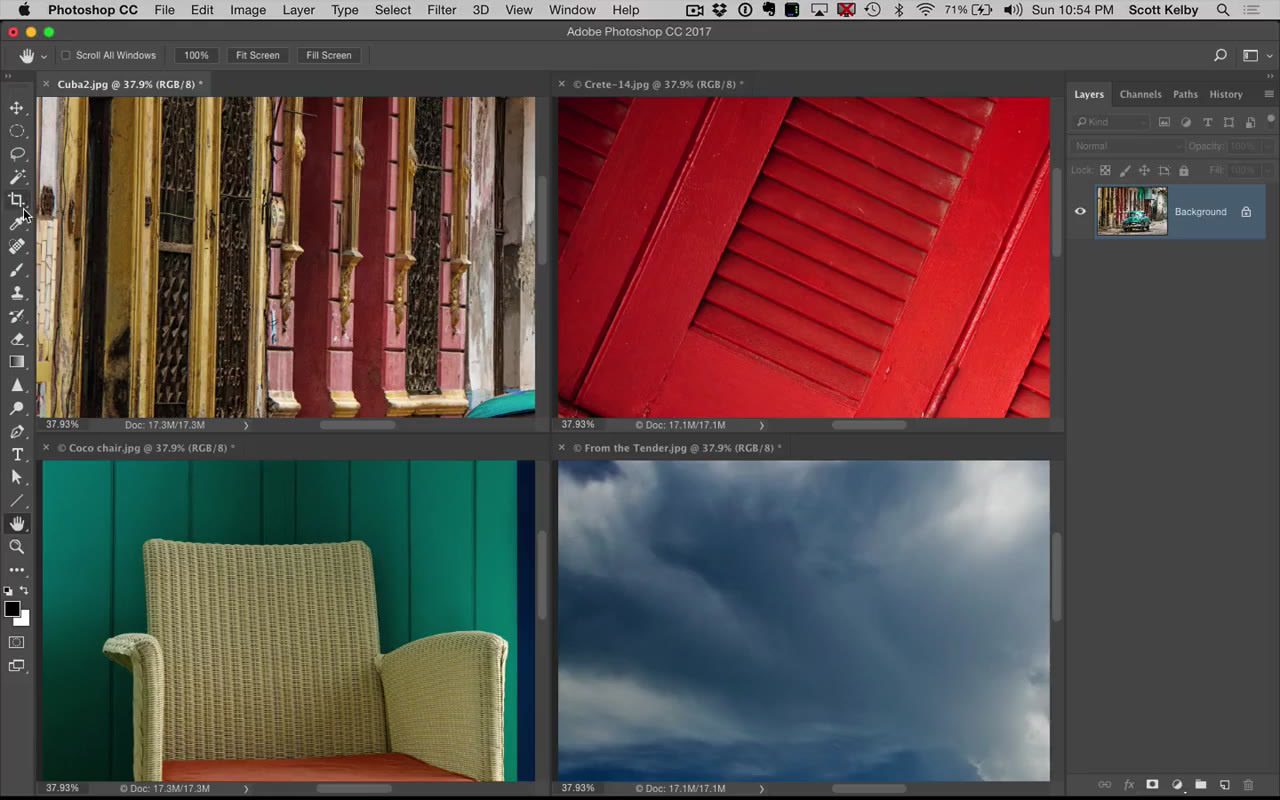
Task: Select the Crop tool
Action: coord(16,200)
